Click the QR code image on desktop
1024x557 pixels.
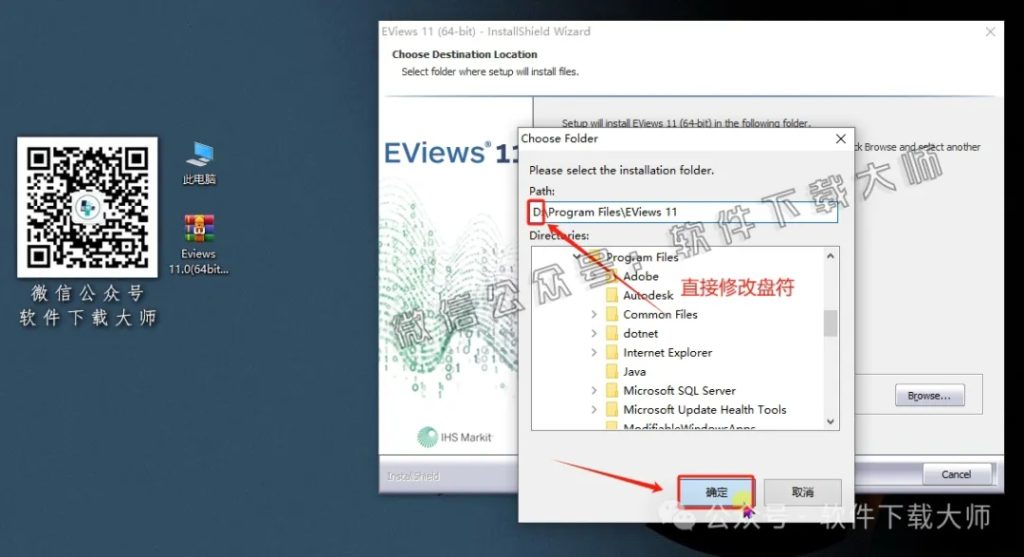(88, 207)
